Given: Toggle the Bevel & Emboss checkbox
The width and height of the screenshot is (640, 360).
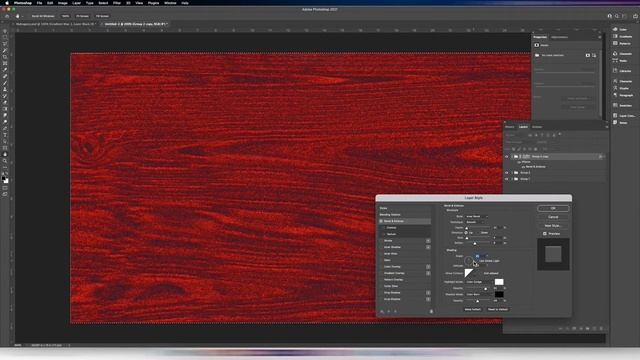Looking at the screenshot, I should point(381,221).
